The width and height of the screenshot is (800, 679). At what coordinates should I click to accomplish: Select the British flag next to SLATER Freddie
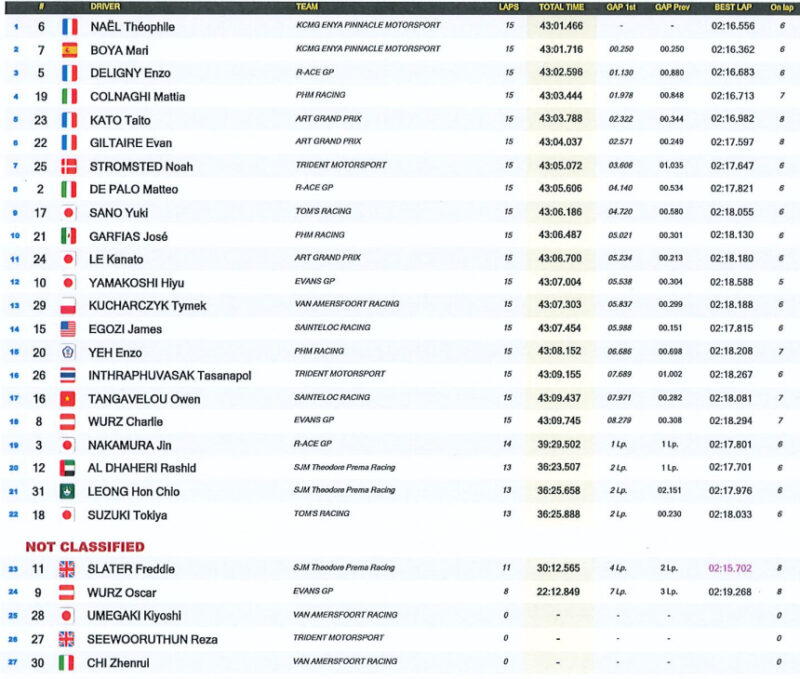(70, 569)
